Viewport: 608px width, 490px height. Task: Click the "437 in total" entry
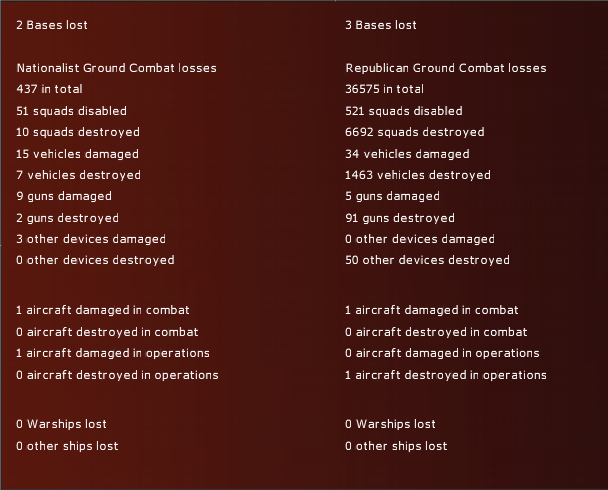click(51, 89)
